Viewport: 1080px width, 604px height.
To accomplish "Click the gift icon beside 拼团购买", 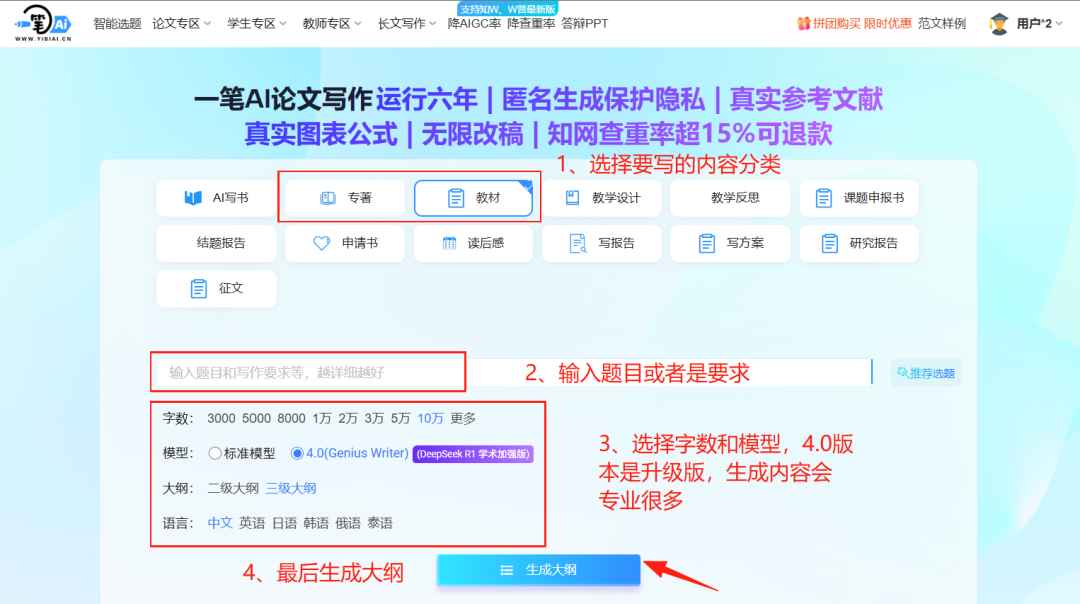I will 803,23.
